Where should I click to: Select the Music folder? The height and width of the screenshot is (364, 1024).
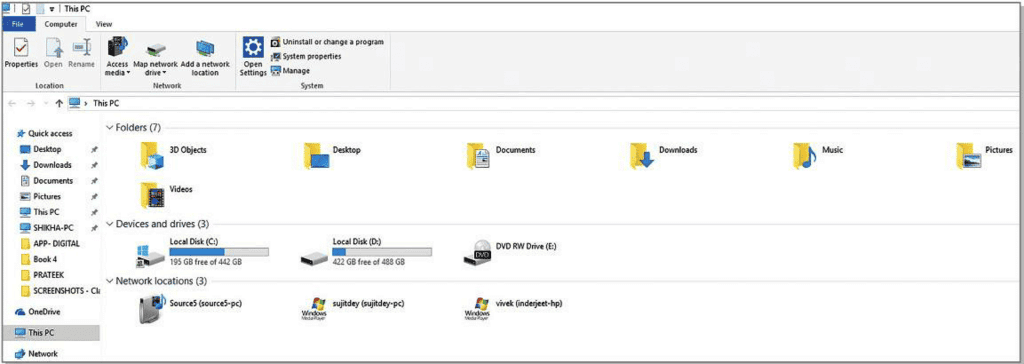coord(818,156)
